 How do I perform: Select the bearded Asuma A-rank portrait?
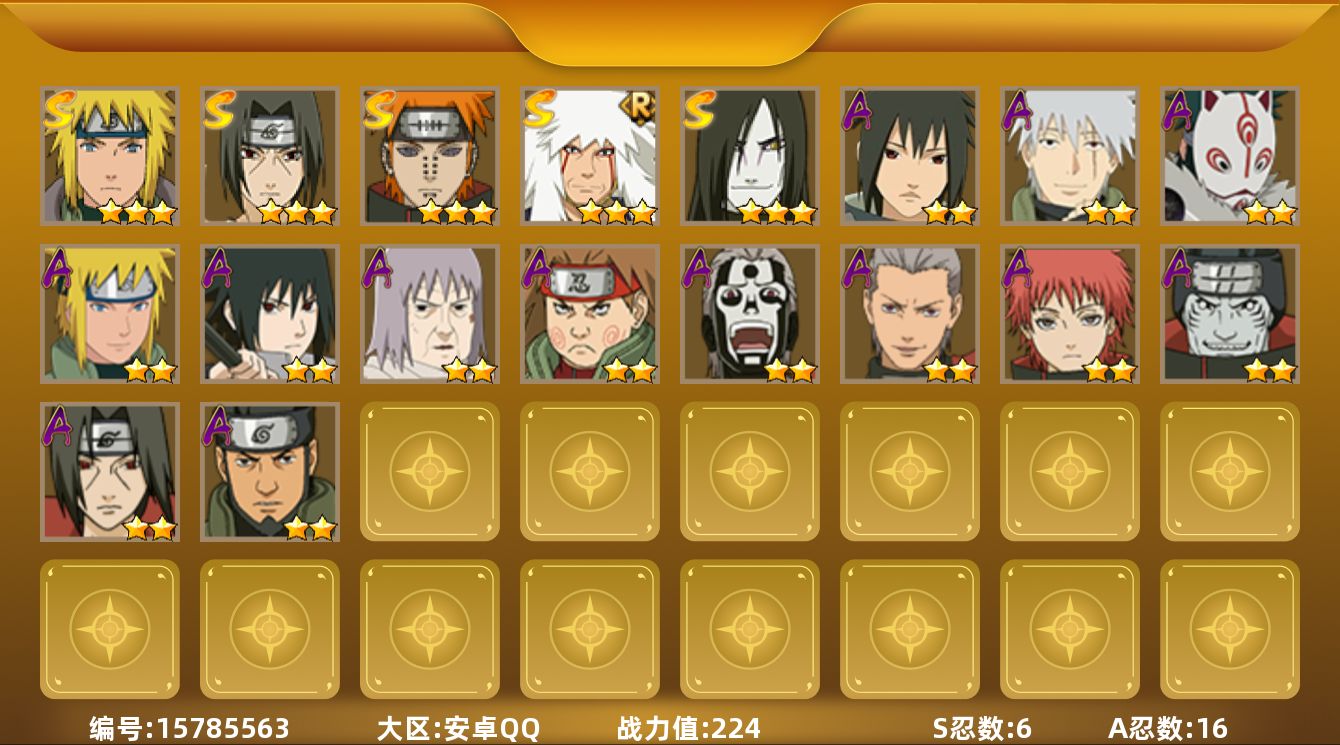(x=270, y=472)
